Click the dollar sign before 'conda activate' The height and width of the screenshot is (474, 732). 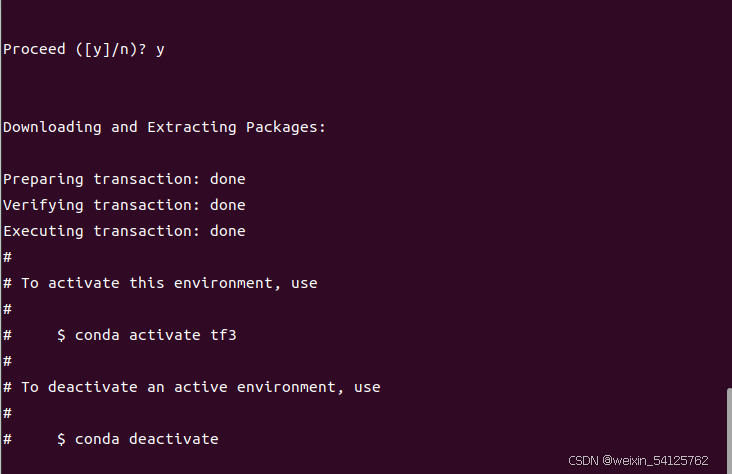[61, 335]
